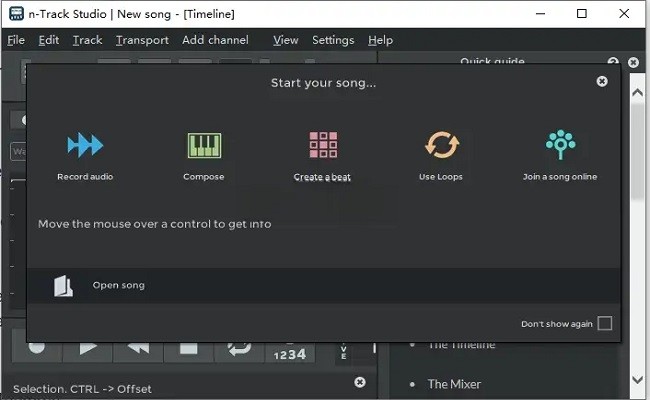Open the Settings menu
Screen dimensions: 650x400
point(333,40)
